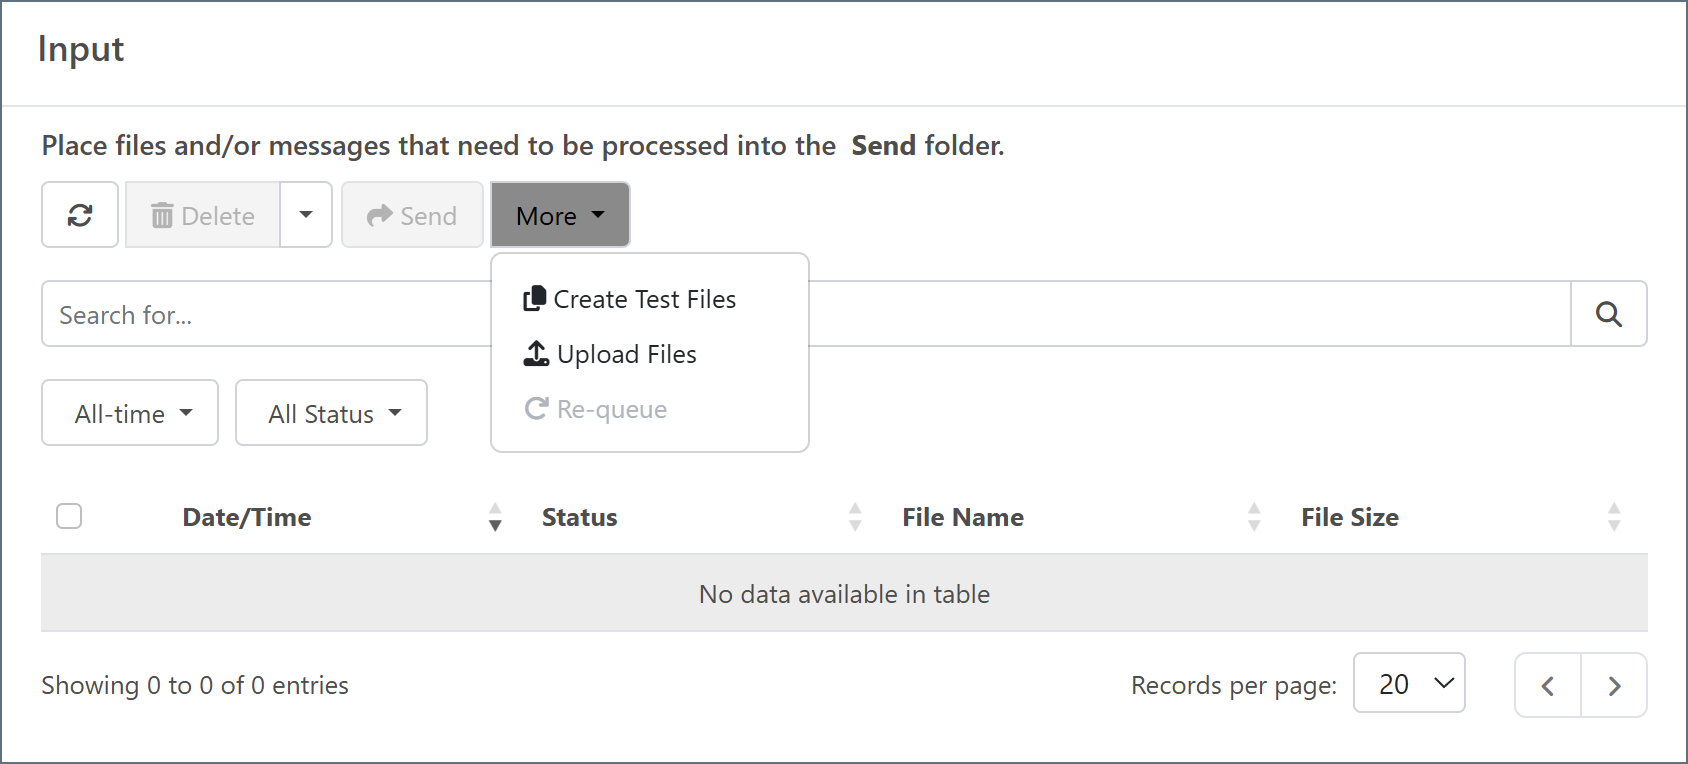Change the Records per page dropdown
The height and width of the screenshot is (764, 1688).
click(1408, 684)
